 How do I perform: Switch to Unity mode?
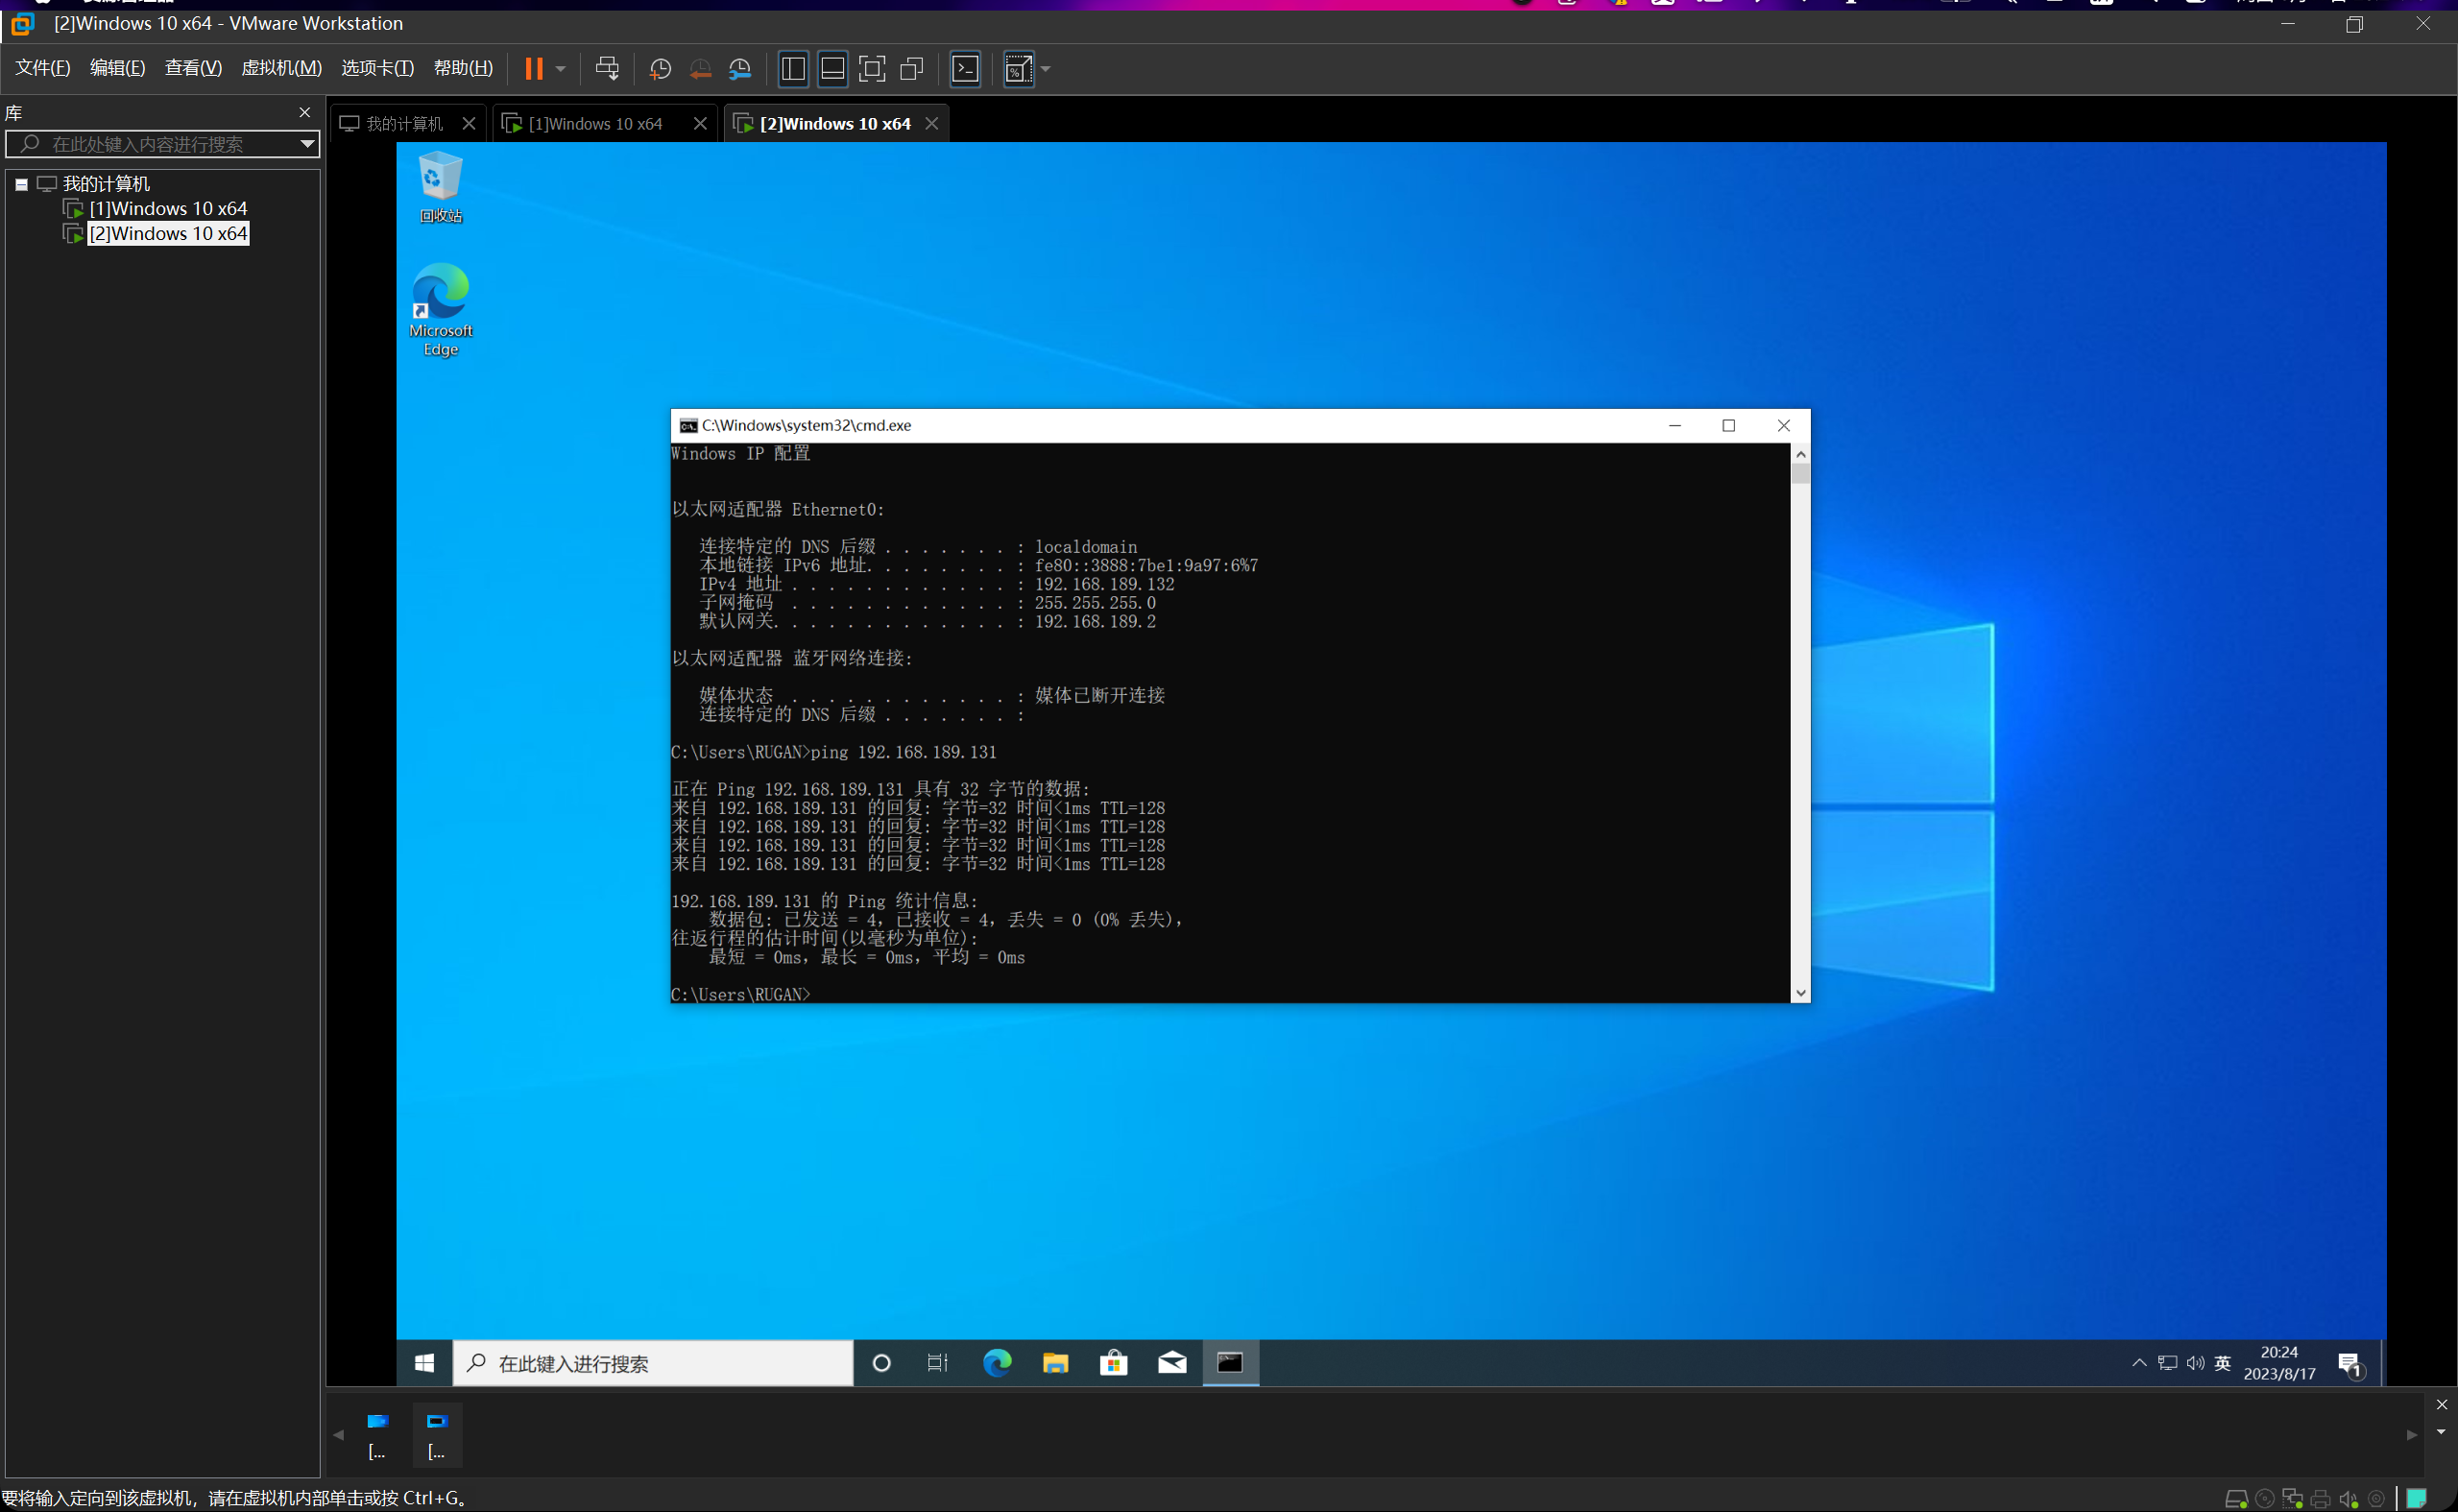[x=912, y=68]
